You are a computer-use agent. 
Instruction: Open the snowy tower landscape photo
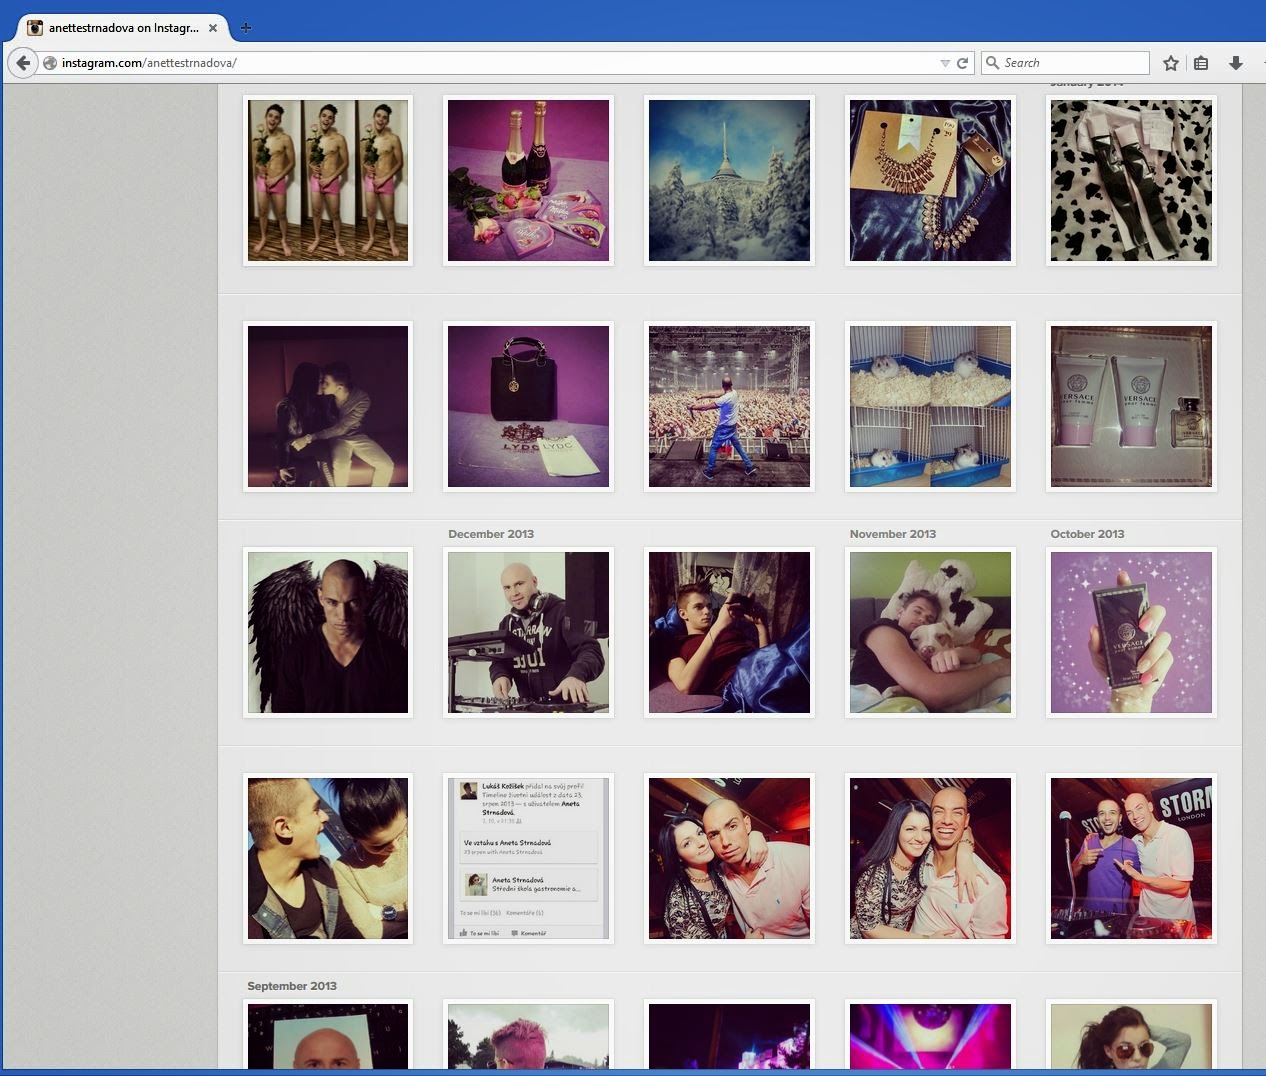729,180
